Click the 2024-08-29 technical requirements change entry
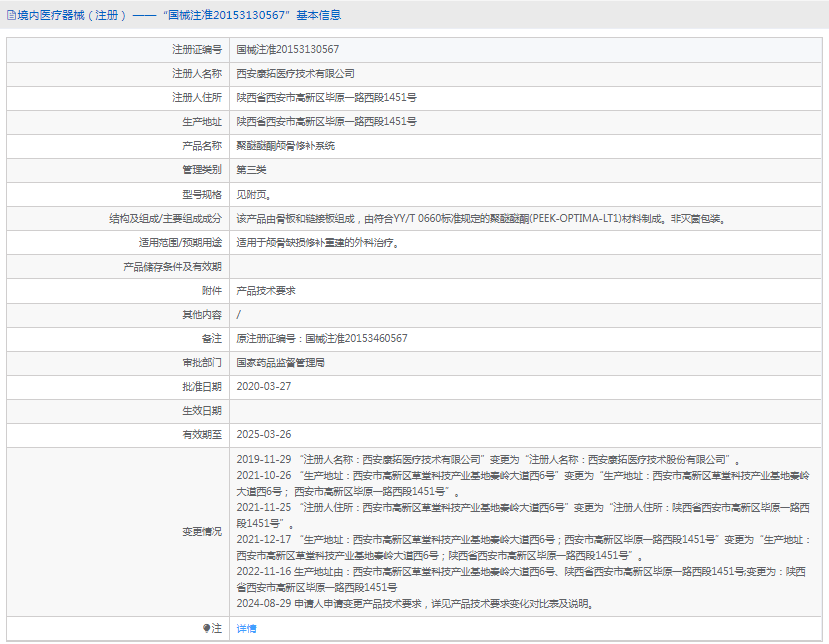Screen dimensions: 829x644 pos(416,603)
